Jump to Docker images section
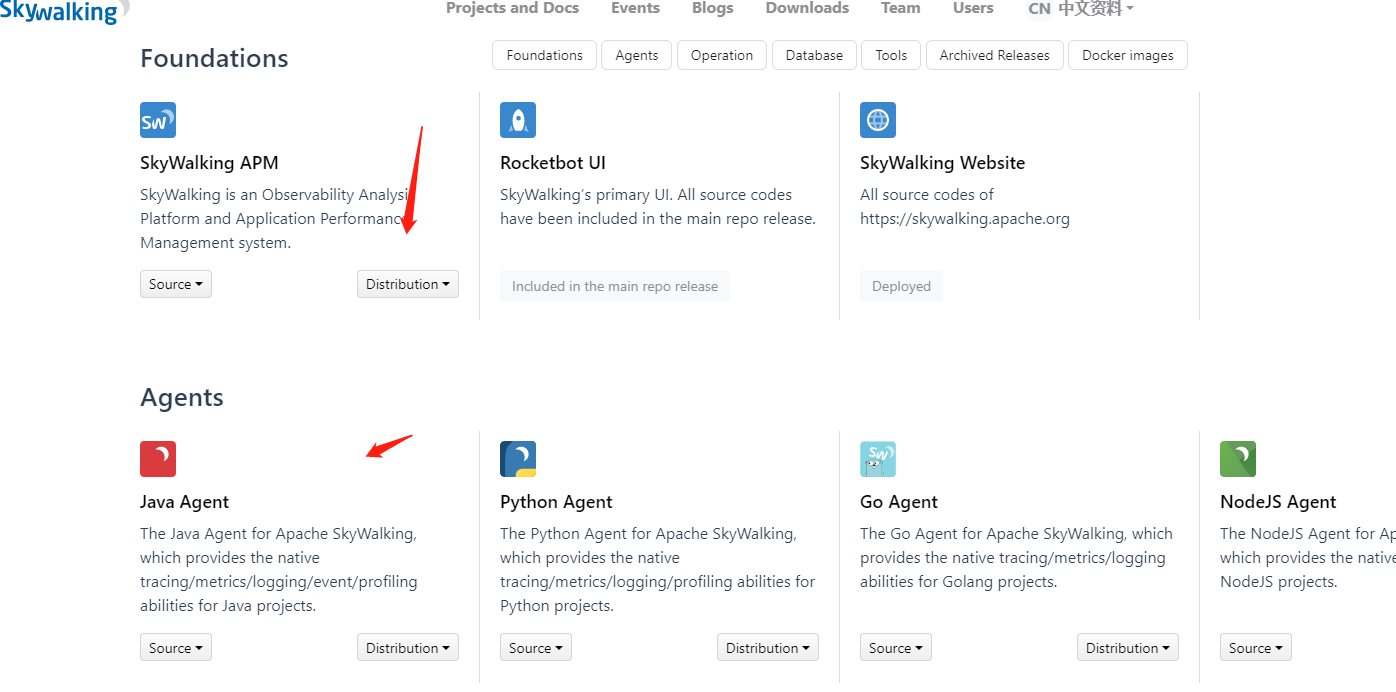The image size is (1396, 692). [1128, 55]
